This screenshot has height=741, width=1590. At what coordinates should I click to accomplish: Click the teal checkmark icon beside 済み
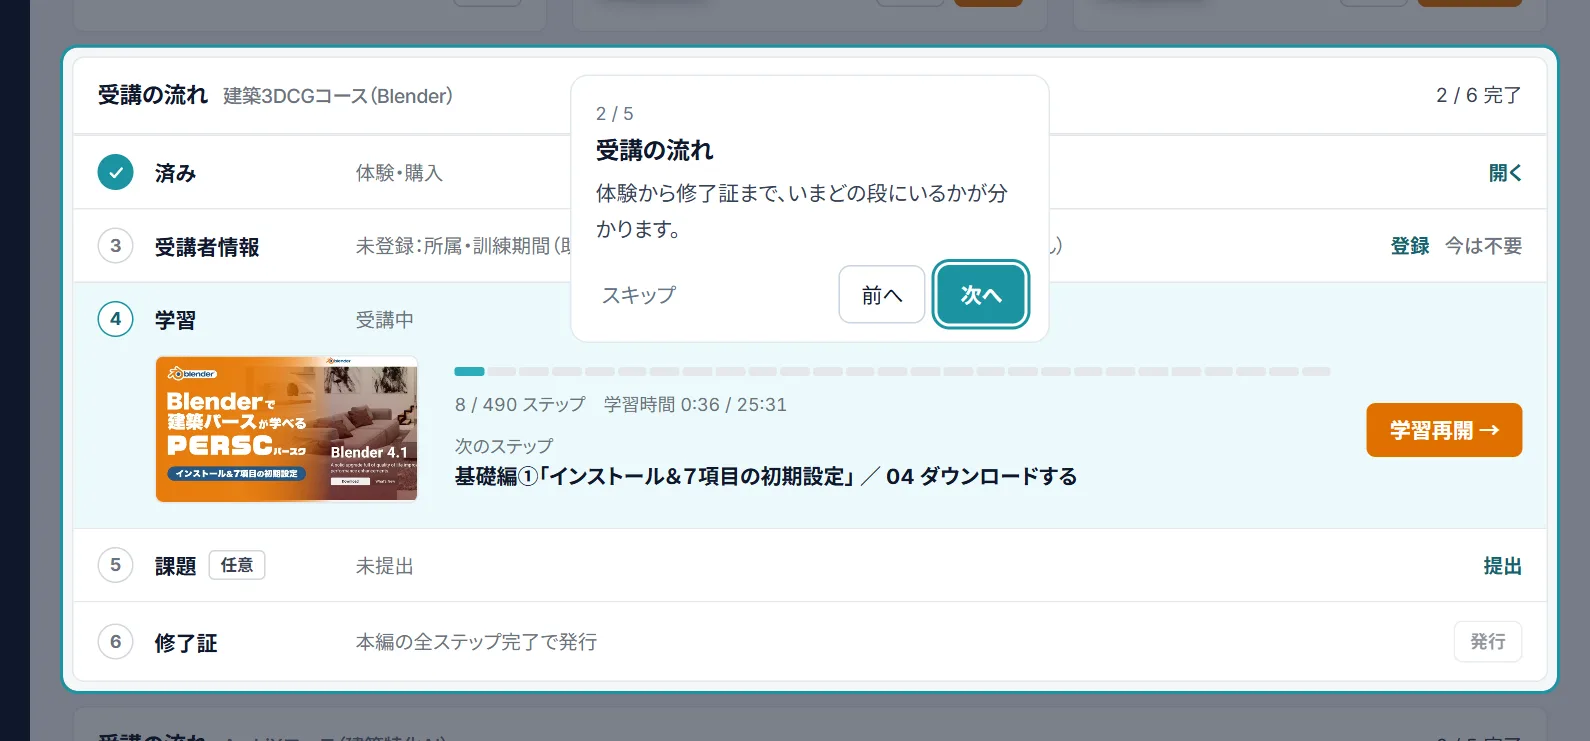[115, 172]
